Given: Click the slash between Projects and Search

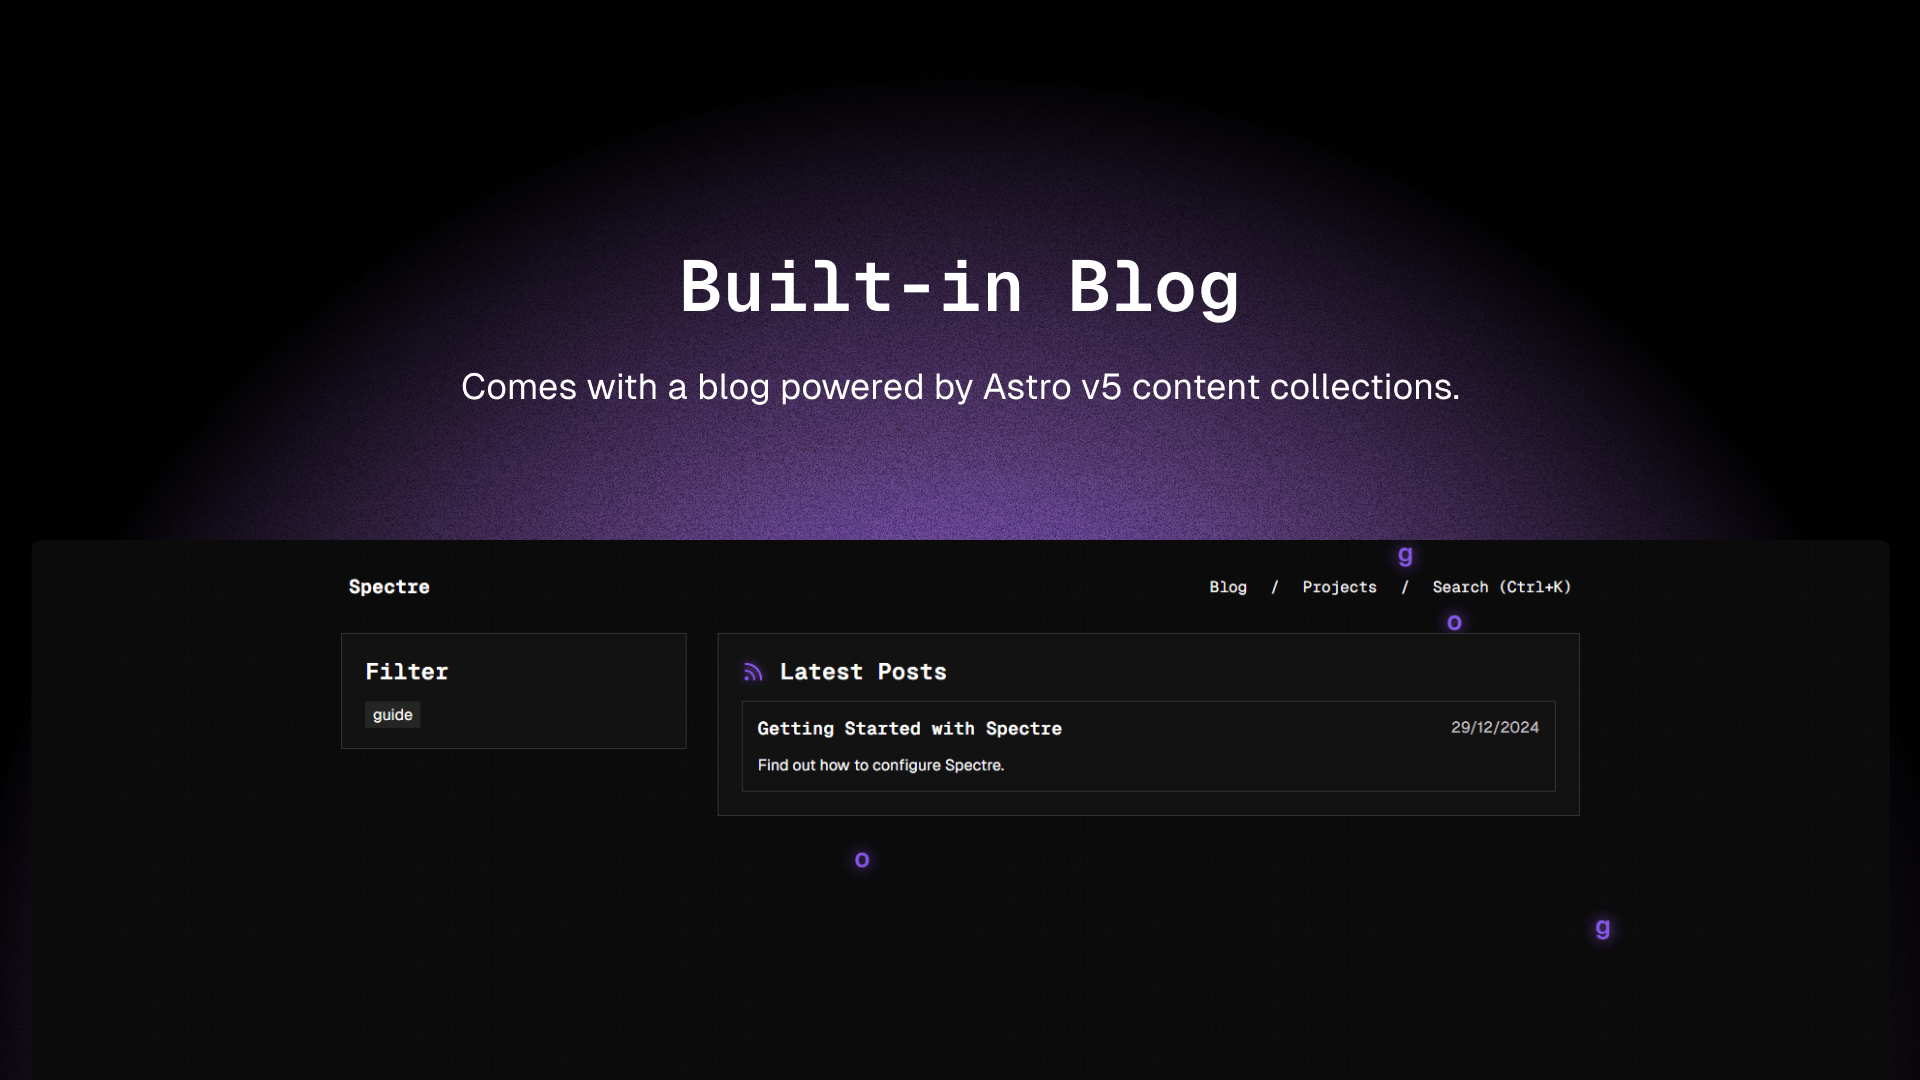Looking at the screenshot, I should [1405, 587].
